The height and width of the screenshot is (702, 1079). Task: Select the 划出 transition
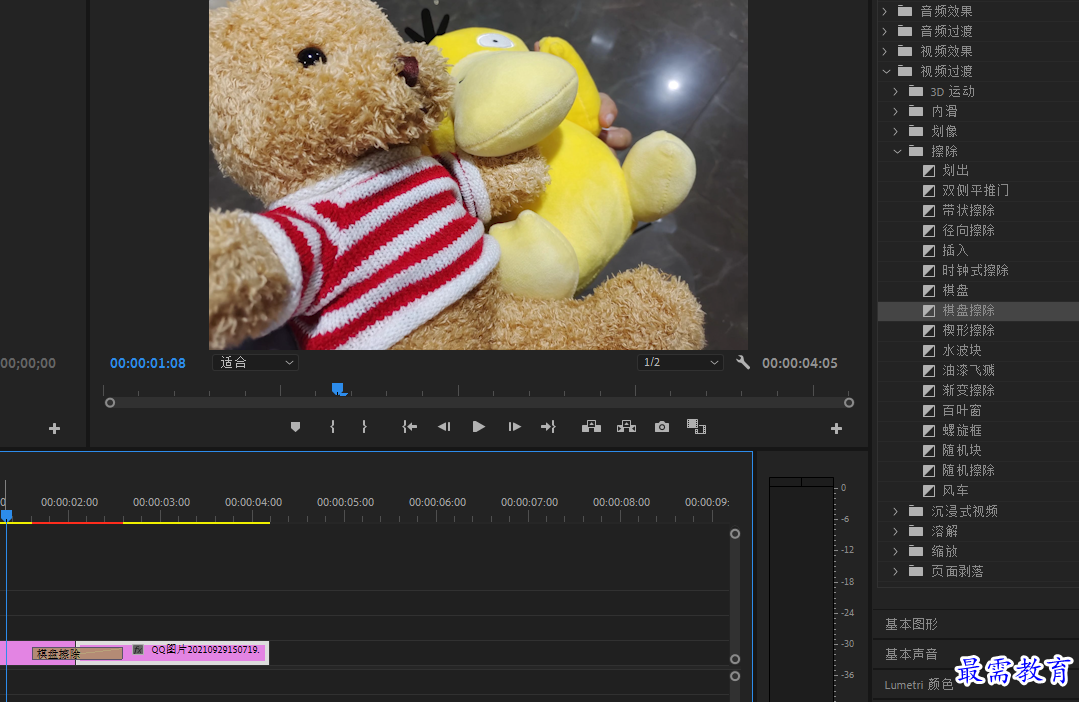[x=955, y=171]
